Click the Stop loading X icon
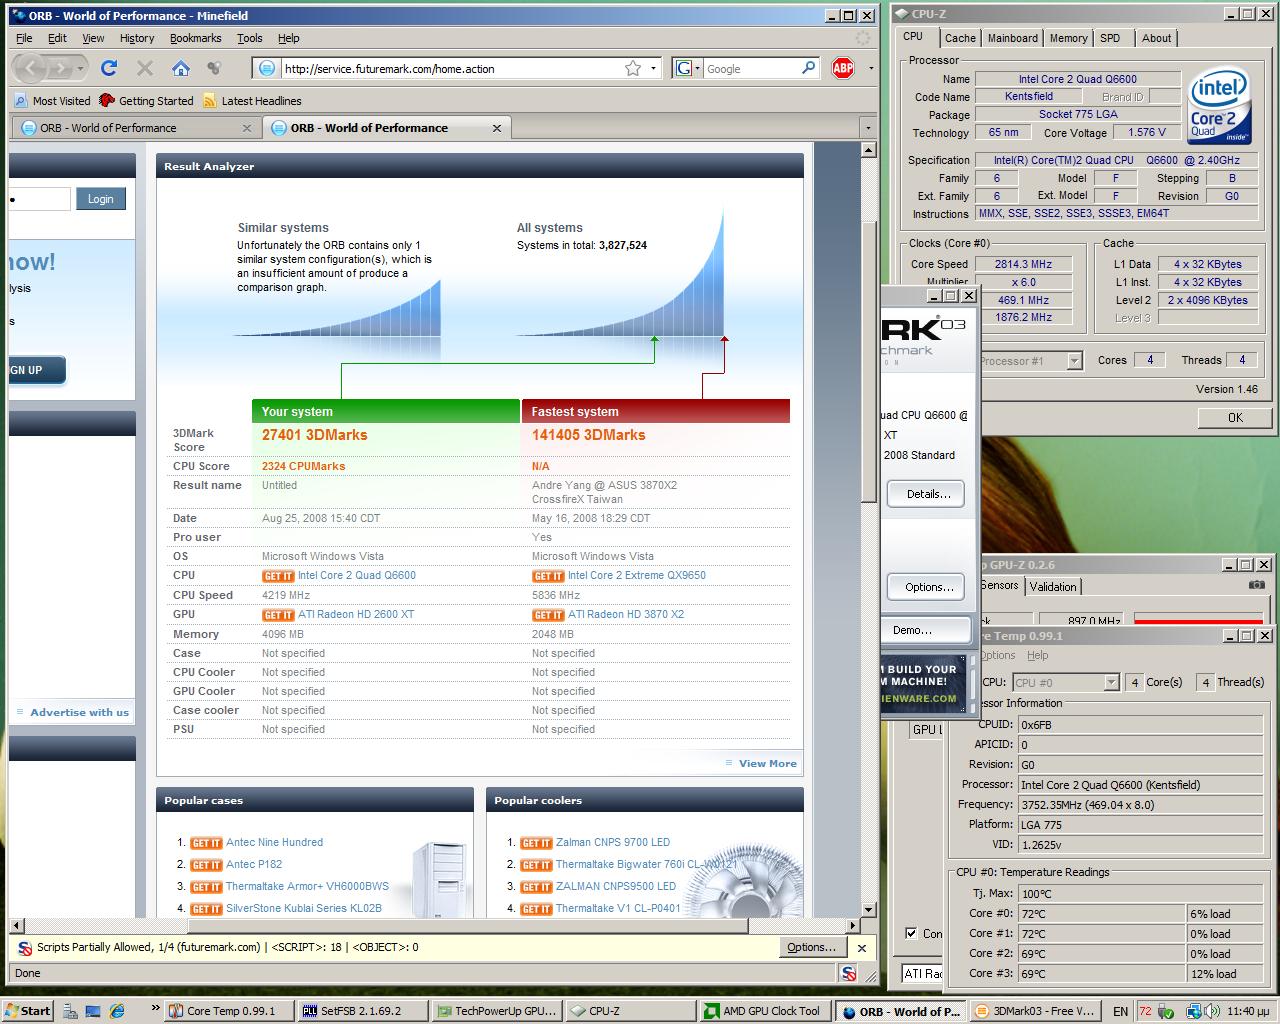The image size is (1280, 1024). pos(145,68)
